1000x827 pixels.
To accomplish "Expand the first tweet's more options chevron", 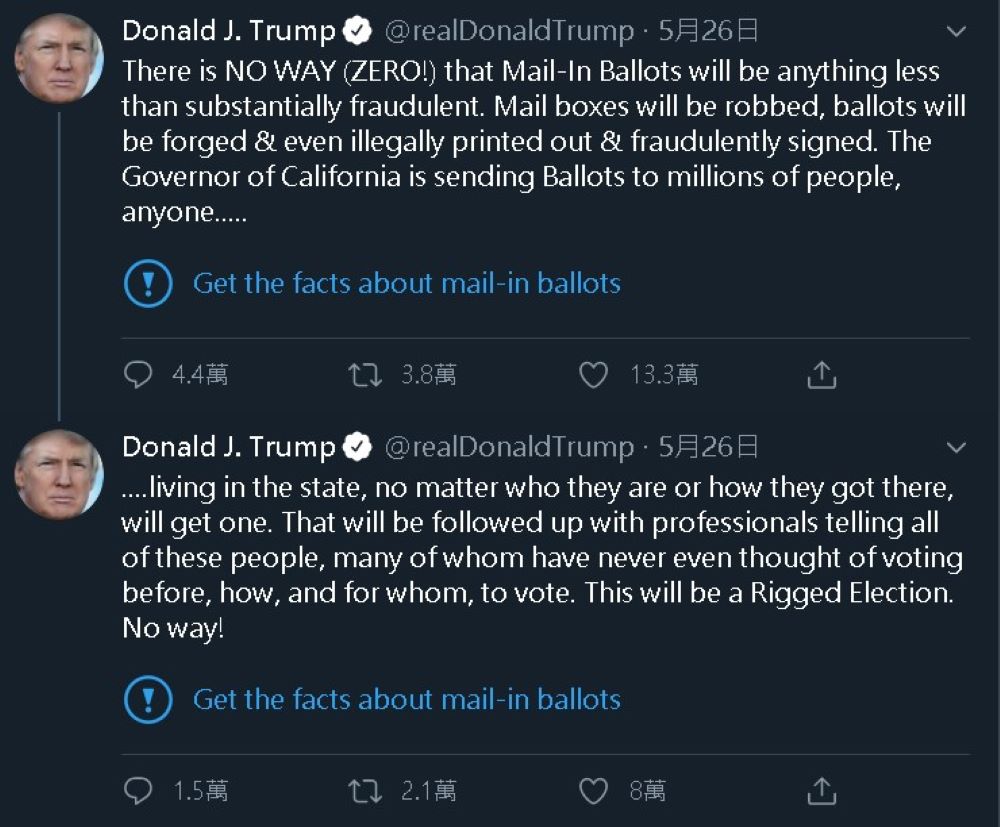I will point(956,31).
